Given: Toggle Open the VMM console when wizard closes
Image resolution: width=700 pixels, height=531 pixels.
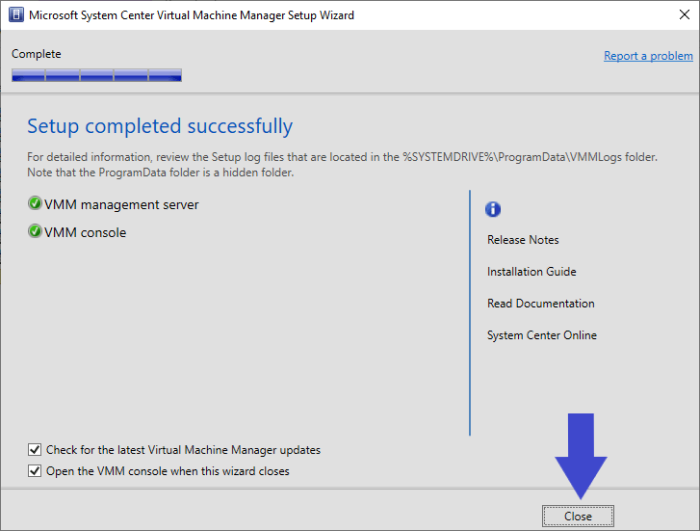Looking at the screenshot, I should [x=34, y=471].
